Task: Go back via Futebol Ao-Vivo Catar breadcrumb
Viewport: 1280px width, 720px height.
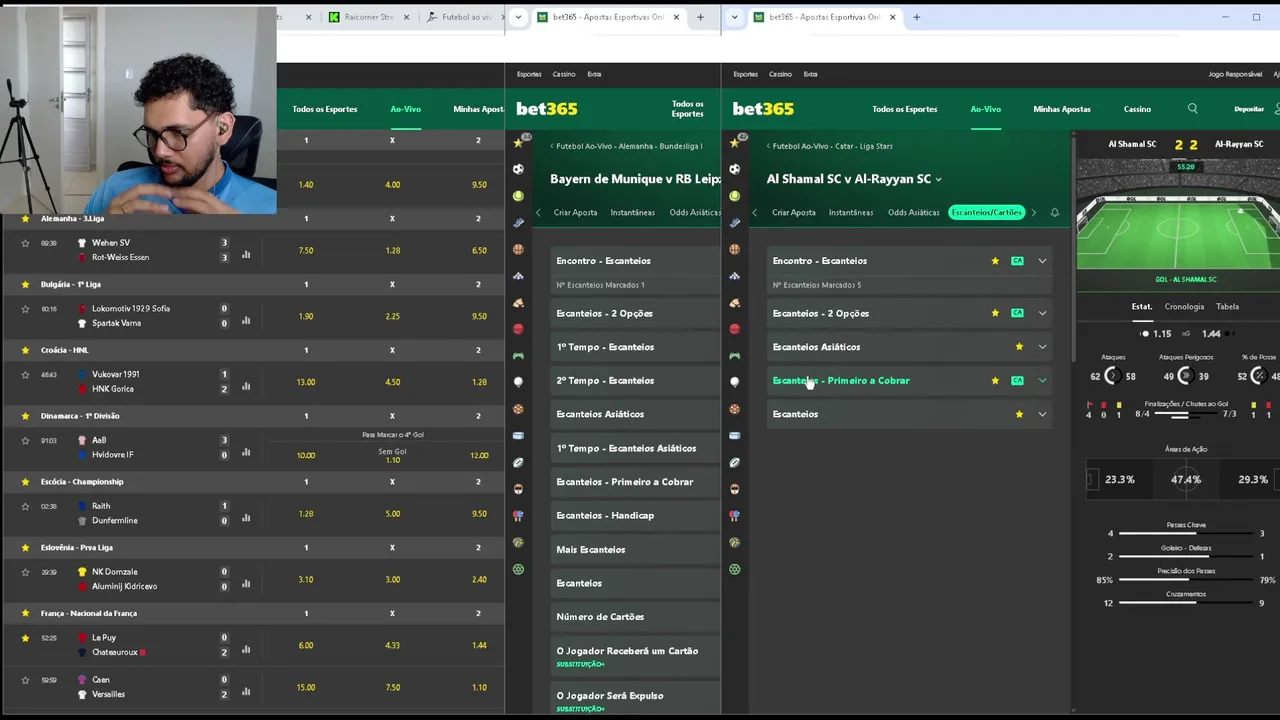Action: coord(830,146)
